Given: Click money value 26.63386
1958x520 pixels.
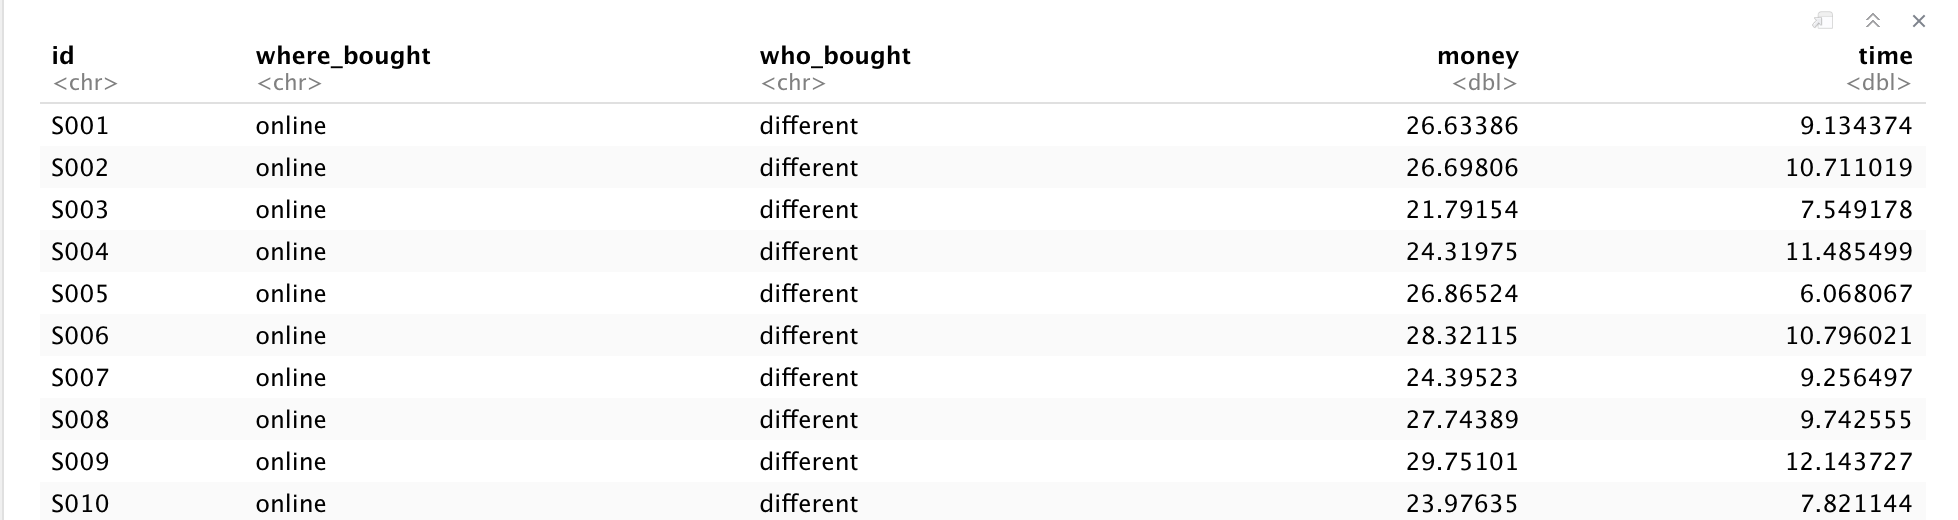Looking at the screenshot, I should coord(1462,126).
